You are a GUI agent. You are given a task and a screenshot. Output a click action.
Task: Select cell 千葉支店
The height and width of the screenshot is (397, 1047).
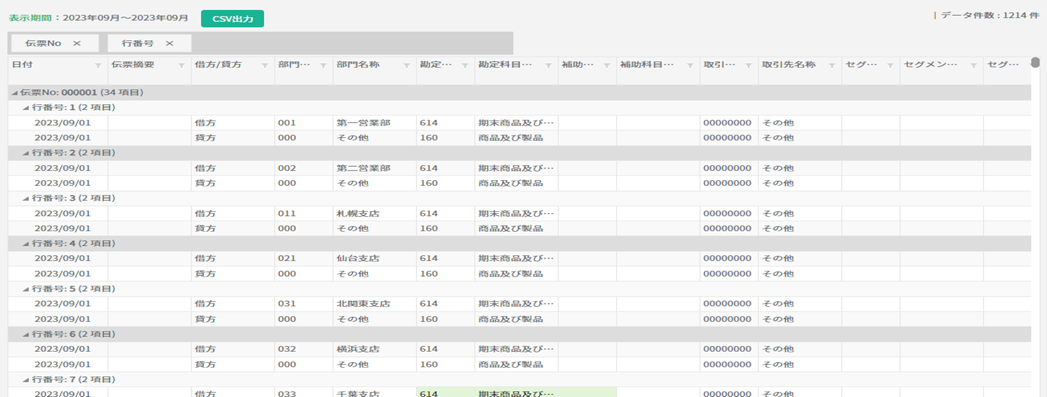point(375,392)
